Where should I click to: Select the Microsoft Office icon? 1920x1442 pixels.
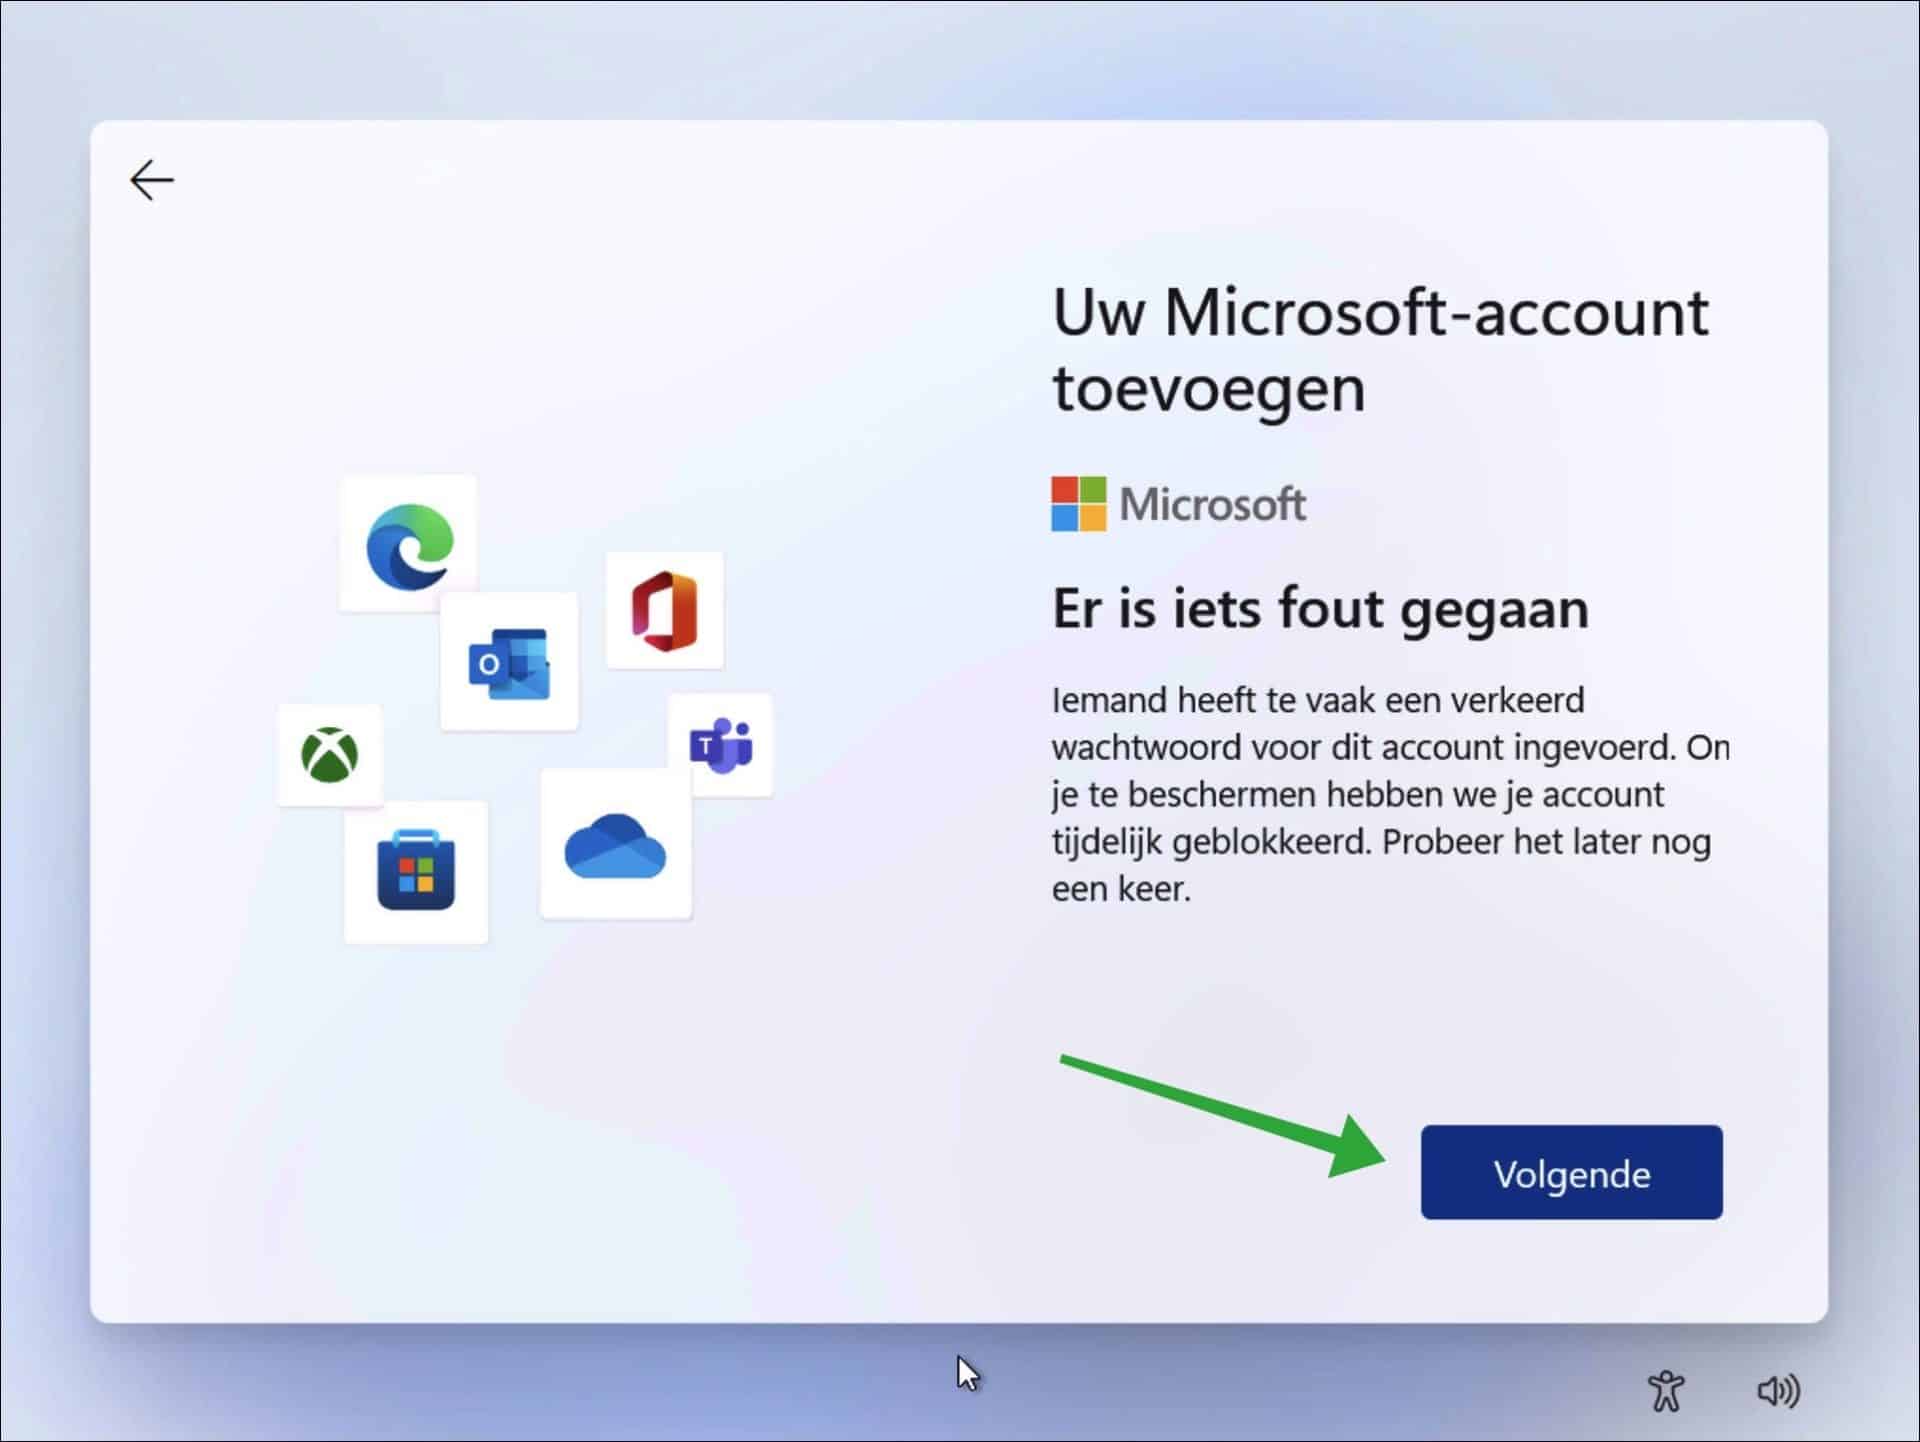664,610
